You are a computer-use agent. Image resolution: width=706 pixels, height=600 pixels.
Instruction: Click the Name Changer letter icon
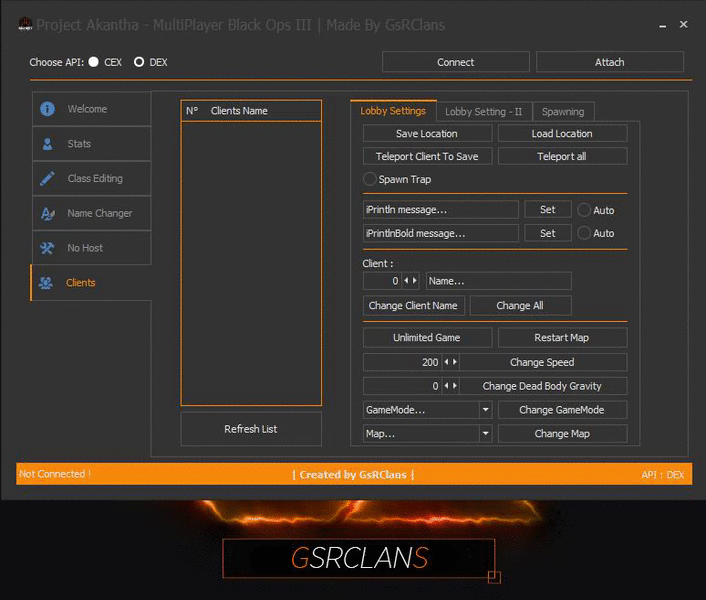[47, 213]
